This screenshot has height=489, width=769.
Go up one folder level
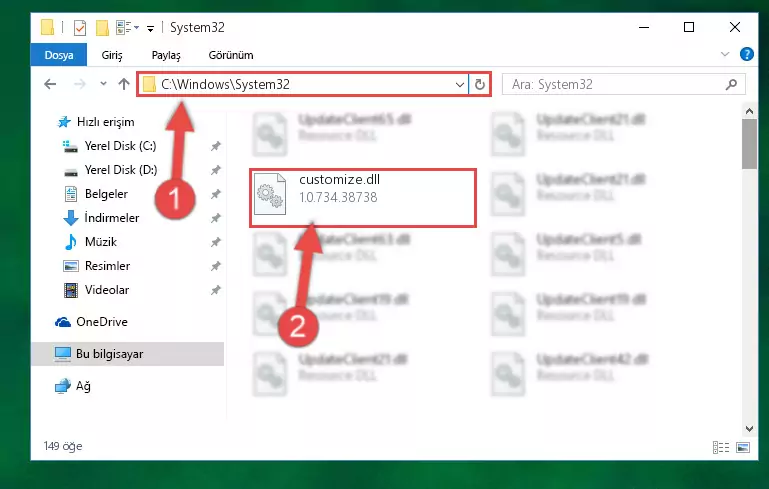(x=124, y=84)
